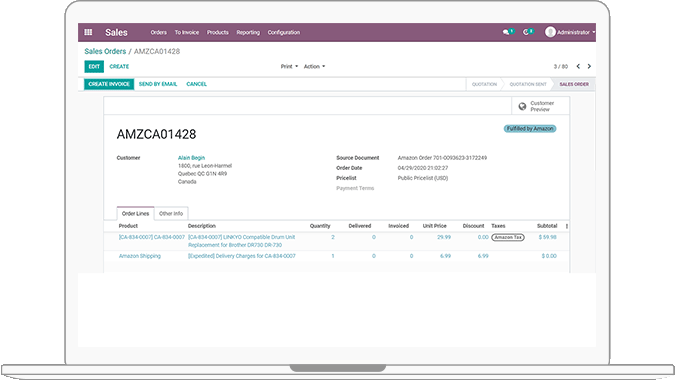The height and width of the screenshot is (380, 675).
Task: Click the LINKYO Compatible Drum Unit description
Action: pos(242,241)
